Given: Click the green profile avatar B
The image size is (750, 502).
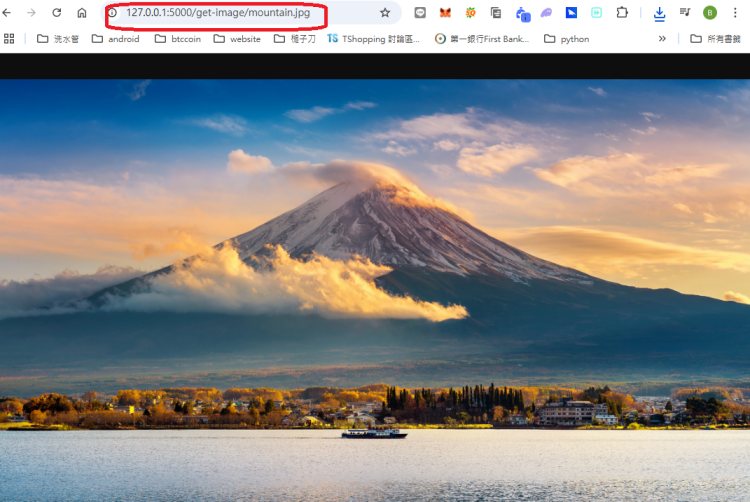Looking at the screenshot, I should pyautogui.click(x=710, y=13).
